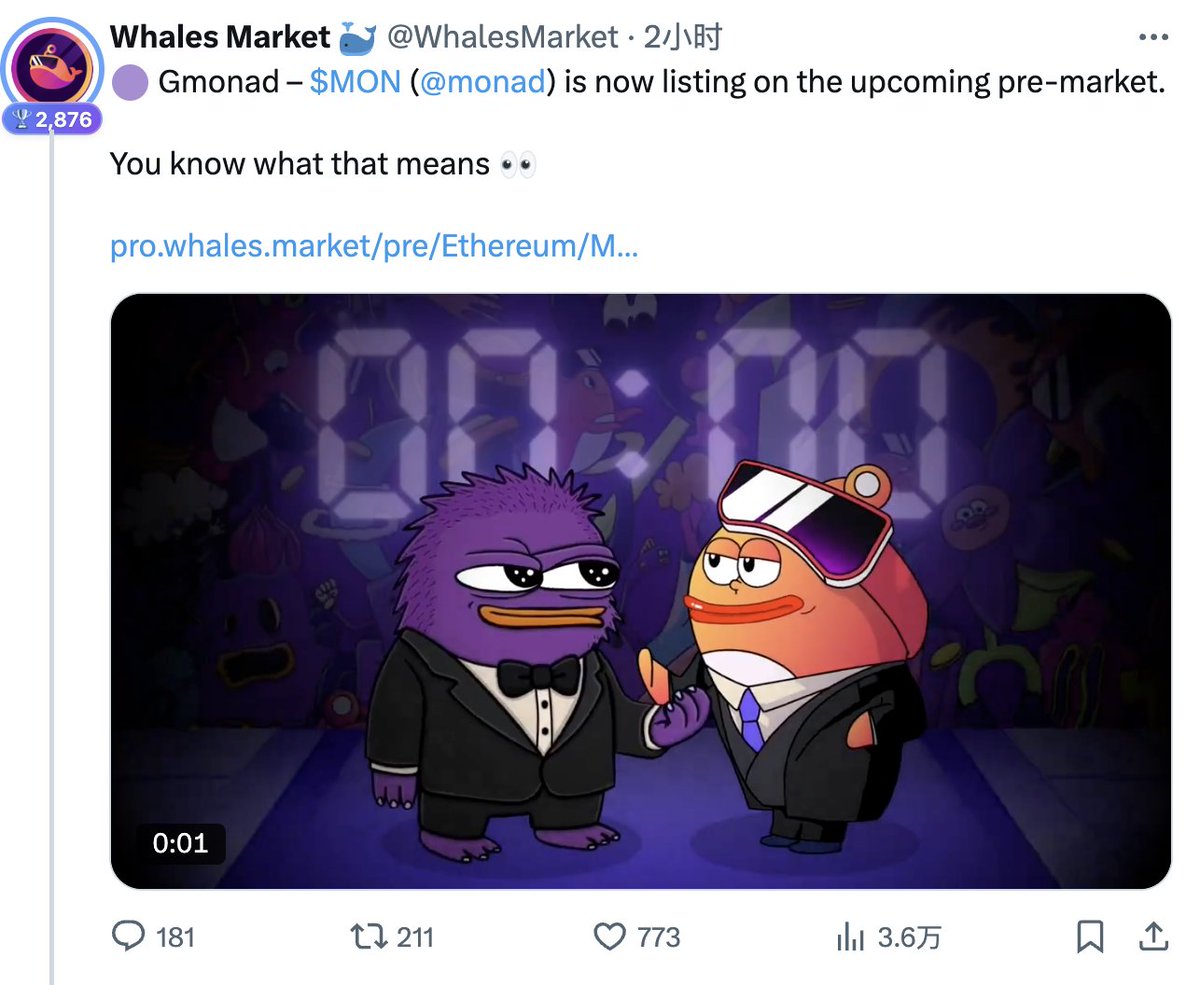
Task: Open the @WhalesMarket handle
Action: (x=503, y=37)
